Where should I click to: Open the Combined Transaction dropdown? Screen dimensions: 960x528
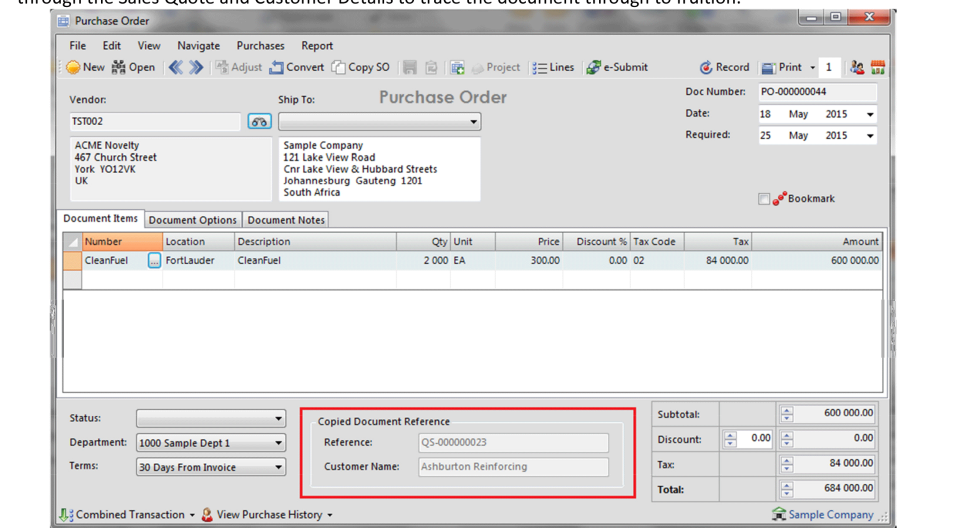(128, 515)
